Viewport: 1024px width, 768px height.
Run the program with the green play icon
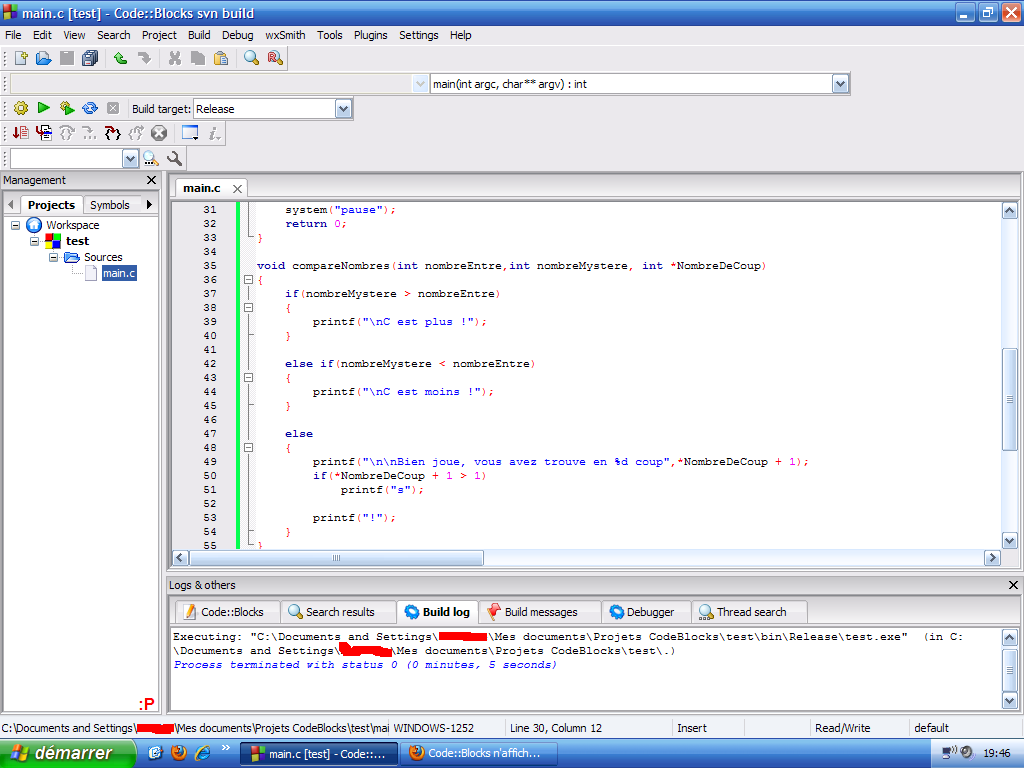pyautogui.click(x=43, y=108)
